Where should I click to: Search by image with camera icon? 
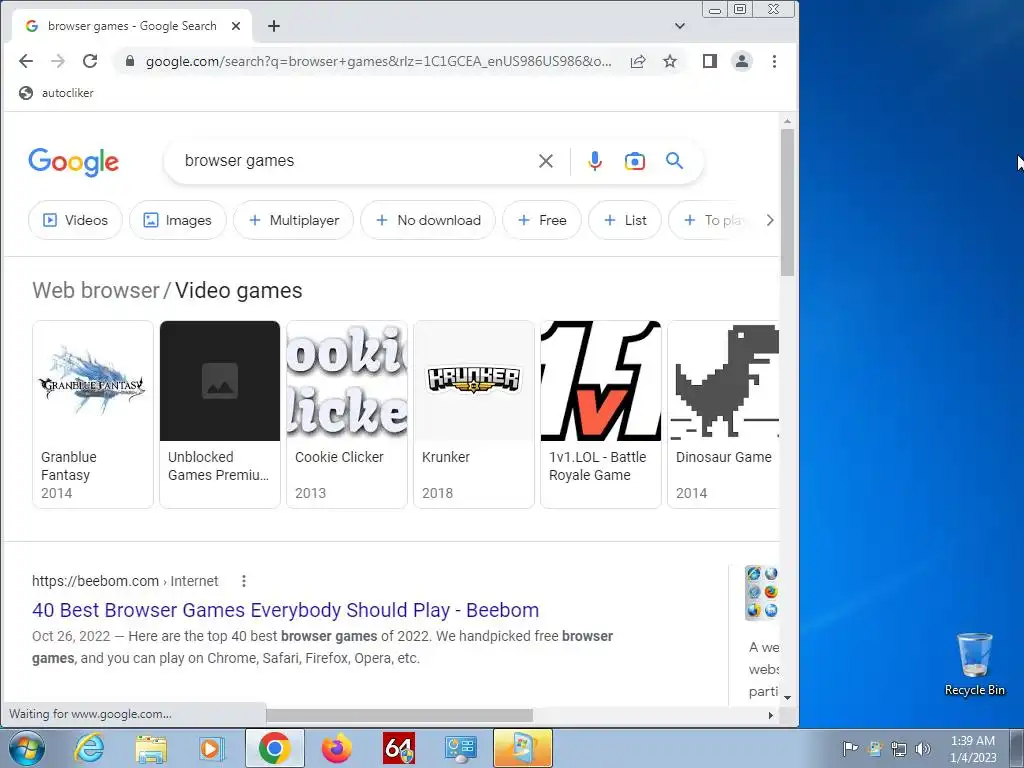pyautogui.click(x=635, y=161)
